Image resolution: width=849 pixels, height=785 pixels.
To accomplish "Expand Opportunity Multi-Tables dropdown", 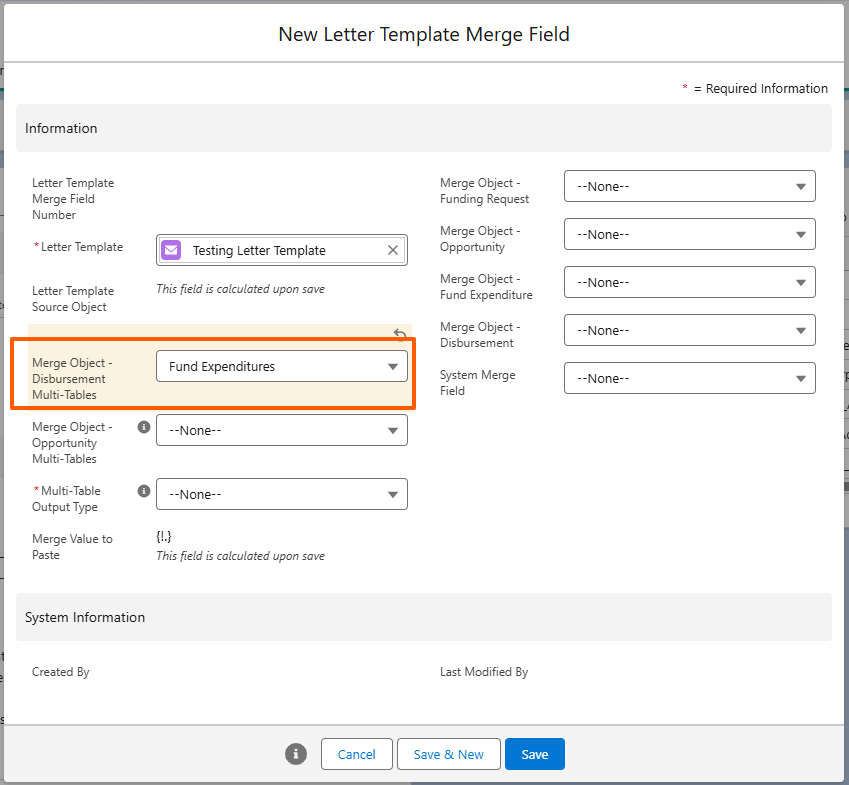I will (282, 430).
